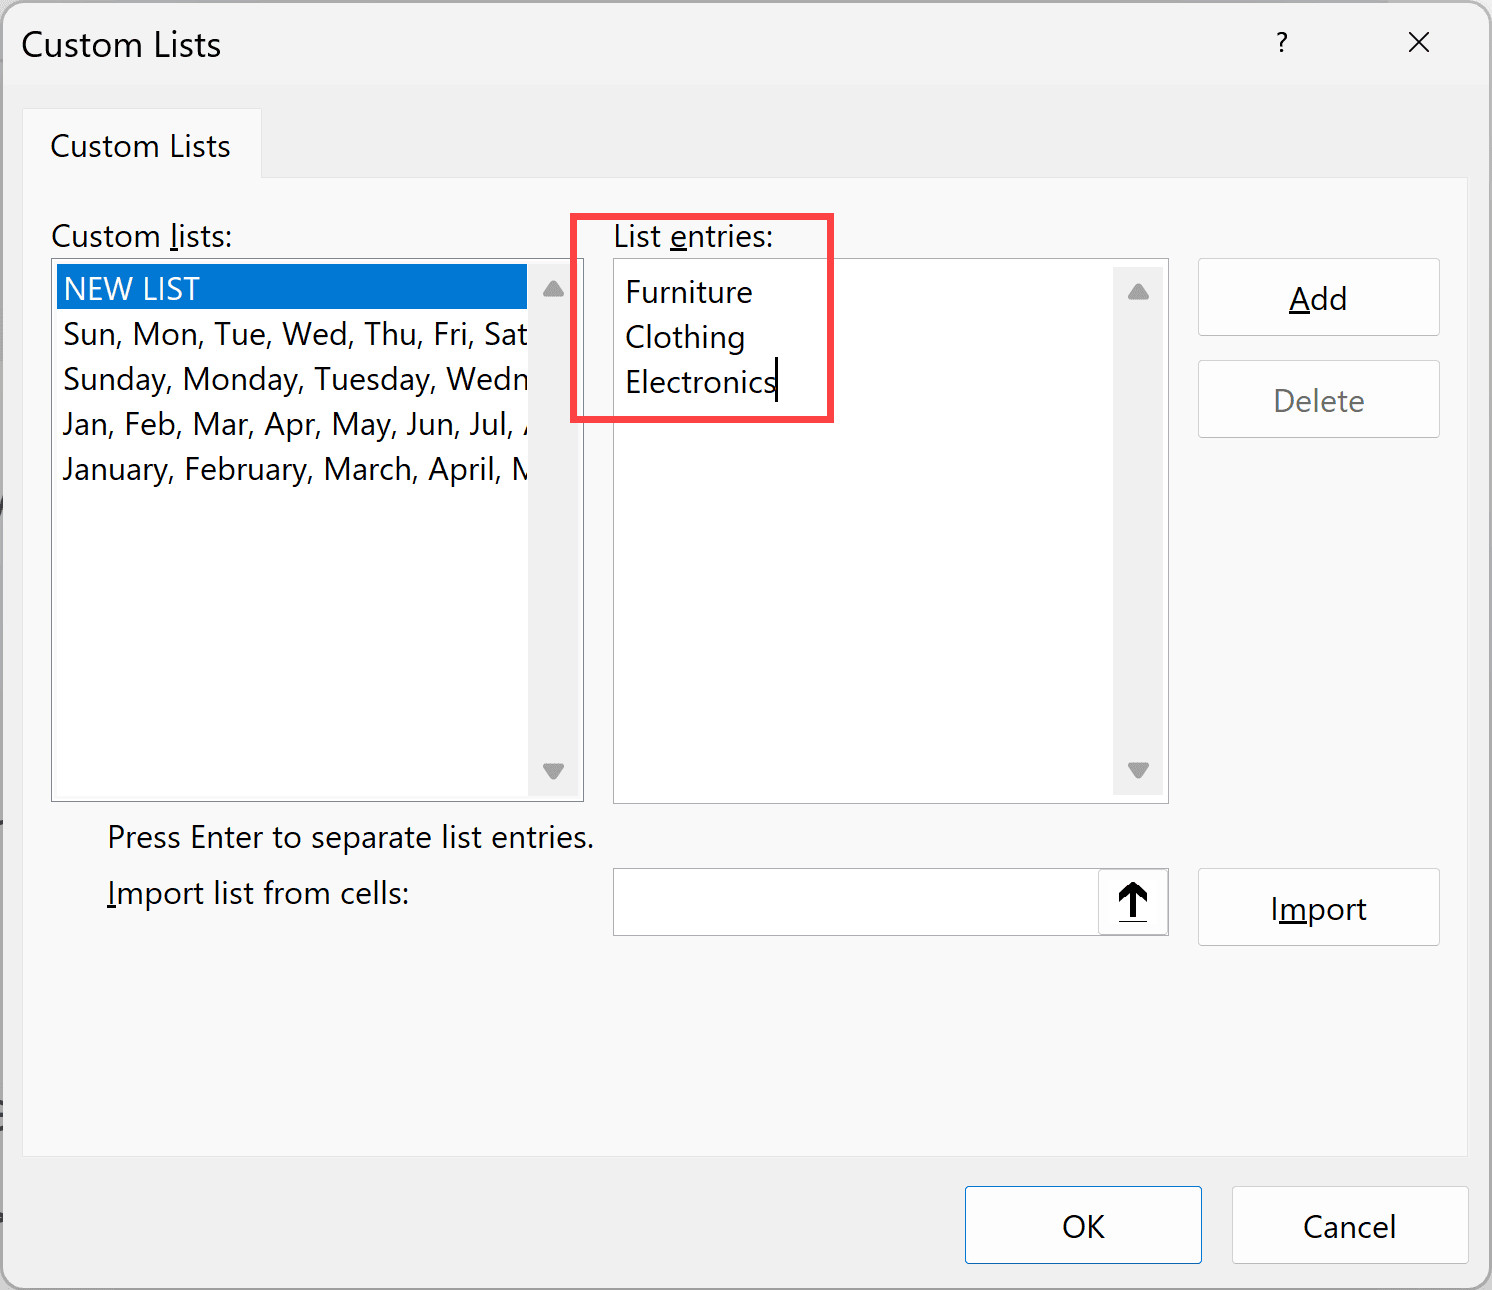The image size is (1492, 1290).
Task: Confirm with the OK button
Action: (1082, 1225)
